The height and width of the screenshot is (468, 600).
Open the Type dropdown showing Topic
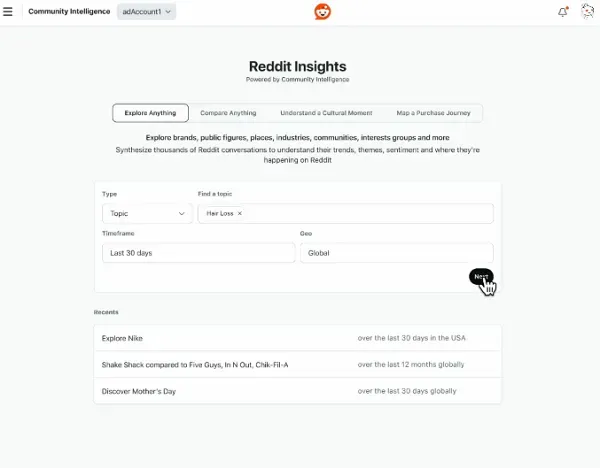tap(147, 213)
